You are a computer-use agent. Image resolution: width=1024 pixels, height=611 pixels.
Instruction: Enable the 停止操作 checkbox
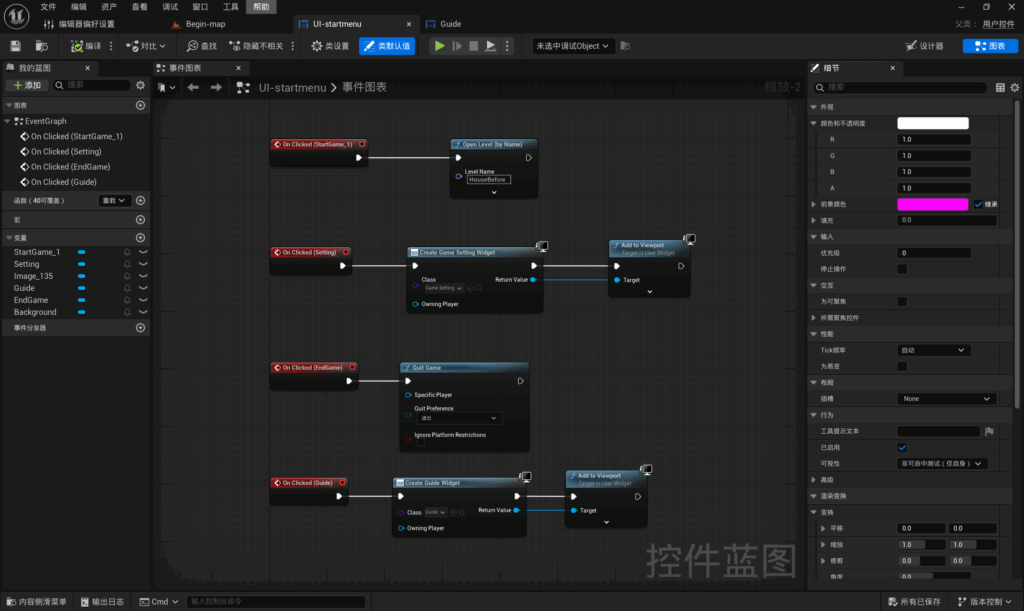pos(902,269)
